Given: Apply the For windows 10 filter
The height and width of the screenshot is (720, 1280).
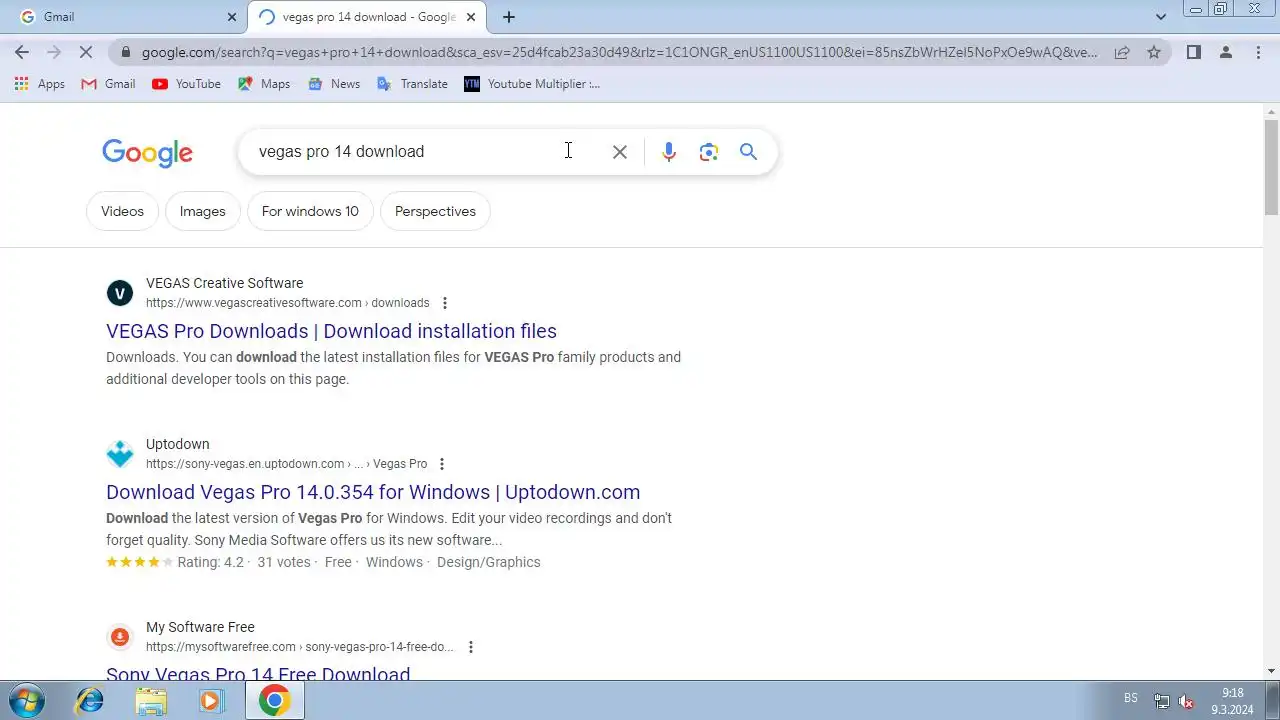Looking at the screenshot, I should point(310,211).
